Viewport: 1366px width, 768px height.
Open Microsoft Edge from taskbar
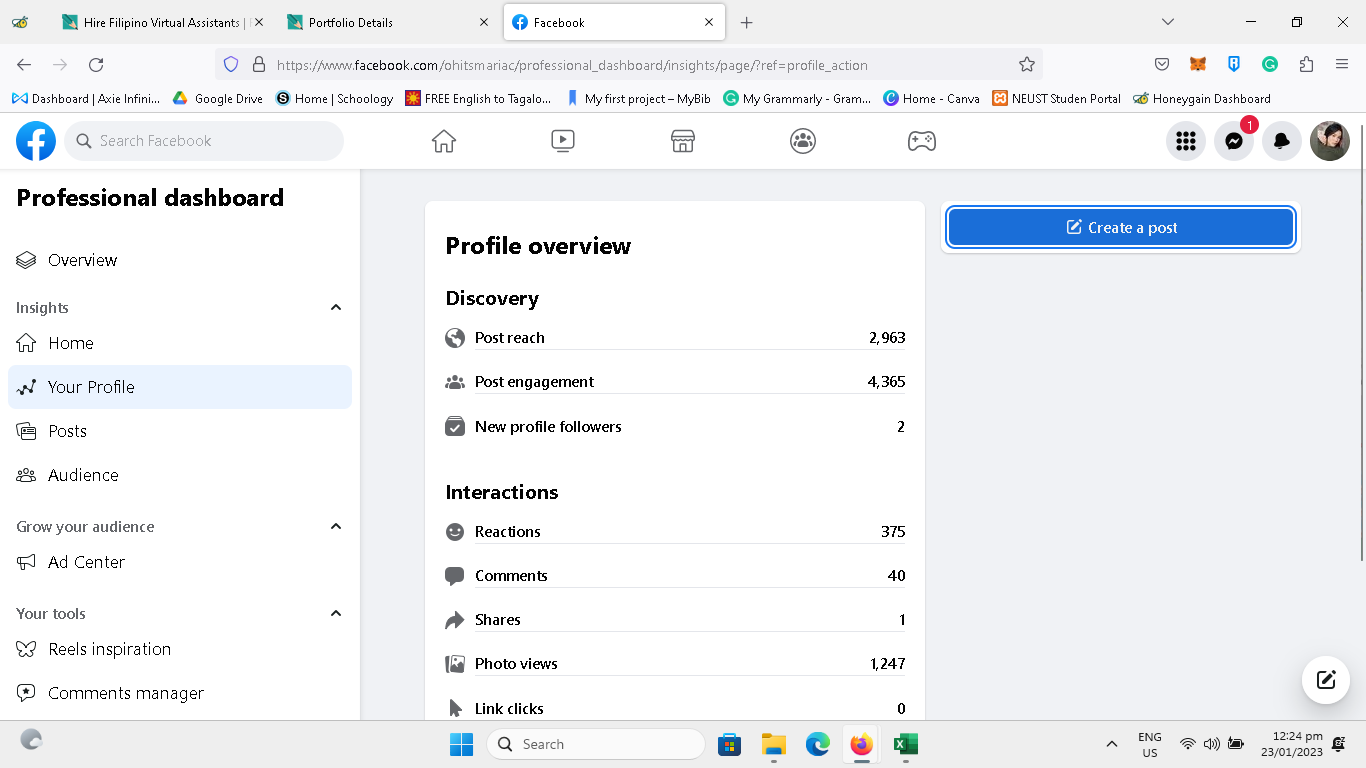(x=818, y=744)
